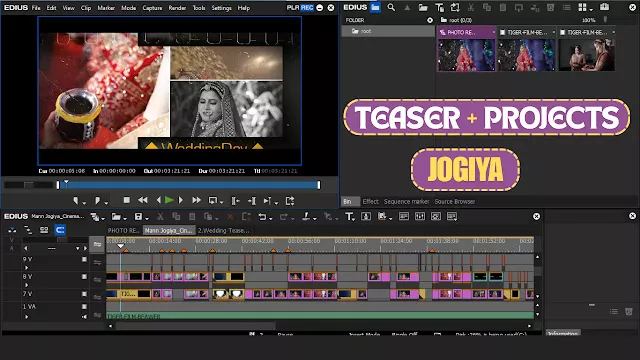Viewport: 640px width, 360px height.
Task: Toggle Bin window display icon
Action: coord(404,216)
